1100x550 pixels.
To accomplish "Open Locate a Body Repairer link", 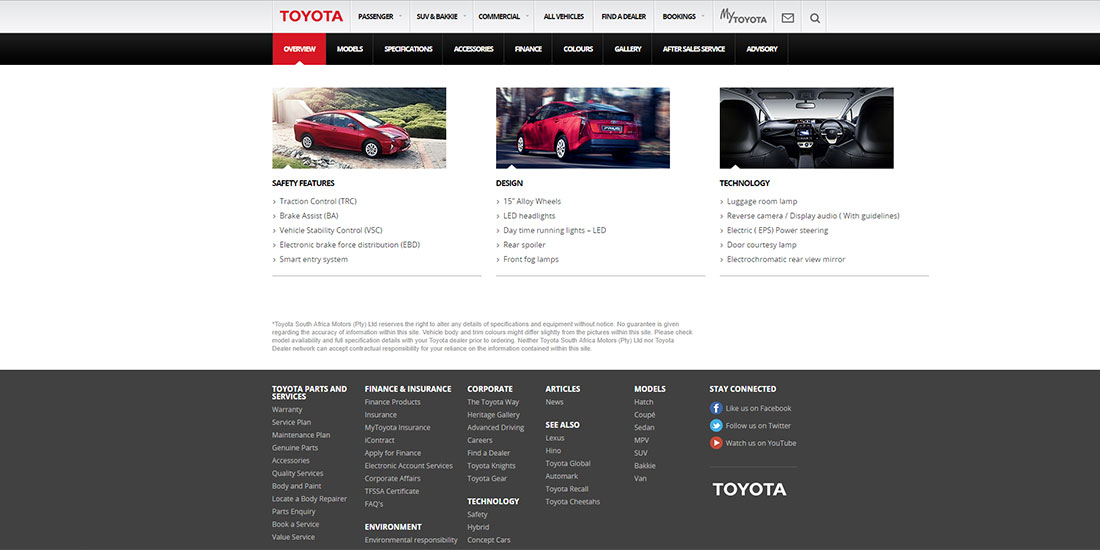I will pyautogui.click(x=309, y=499).
